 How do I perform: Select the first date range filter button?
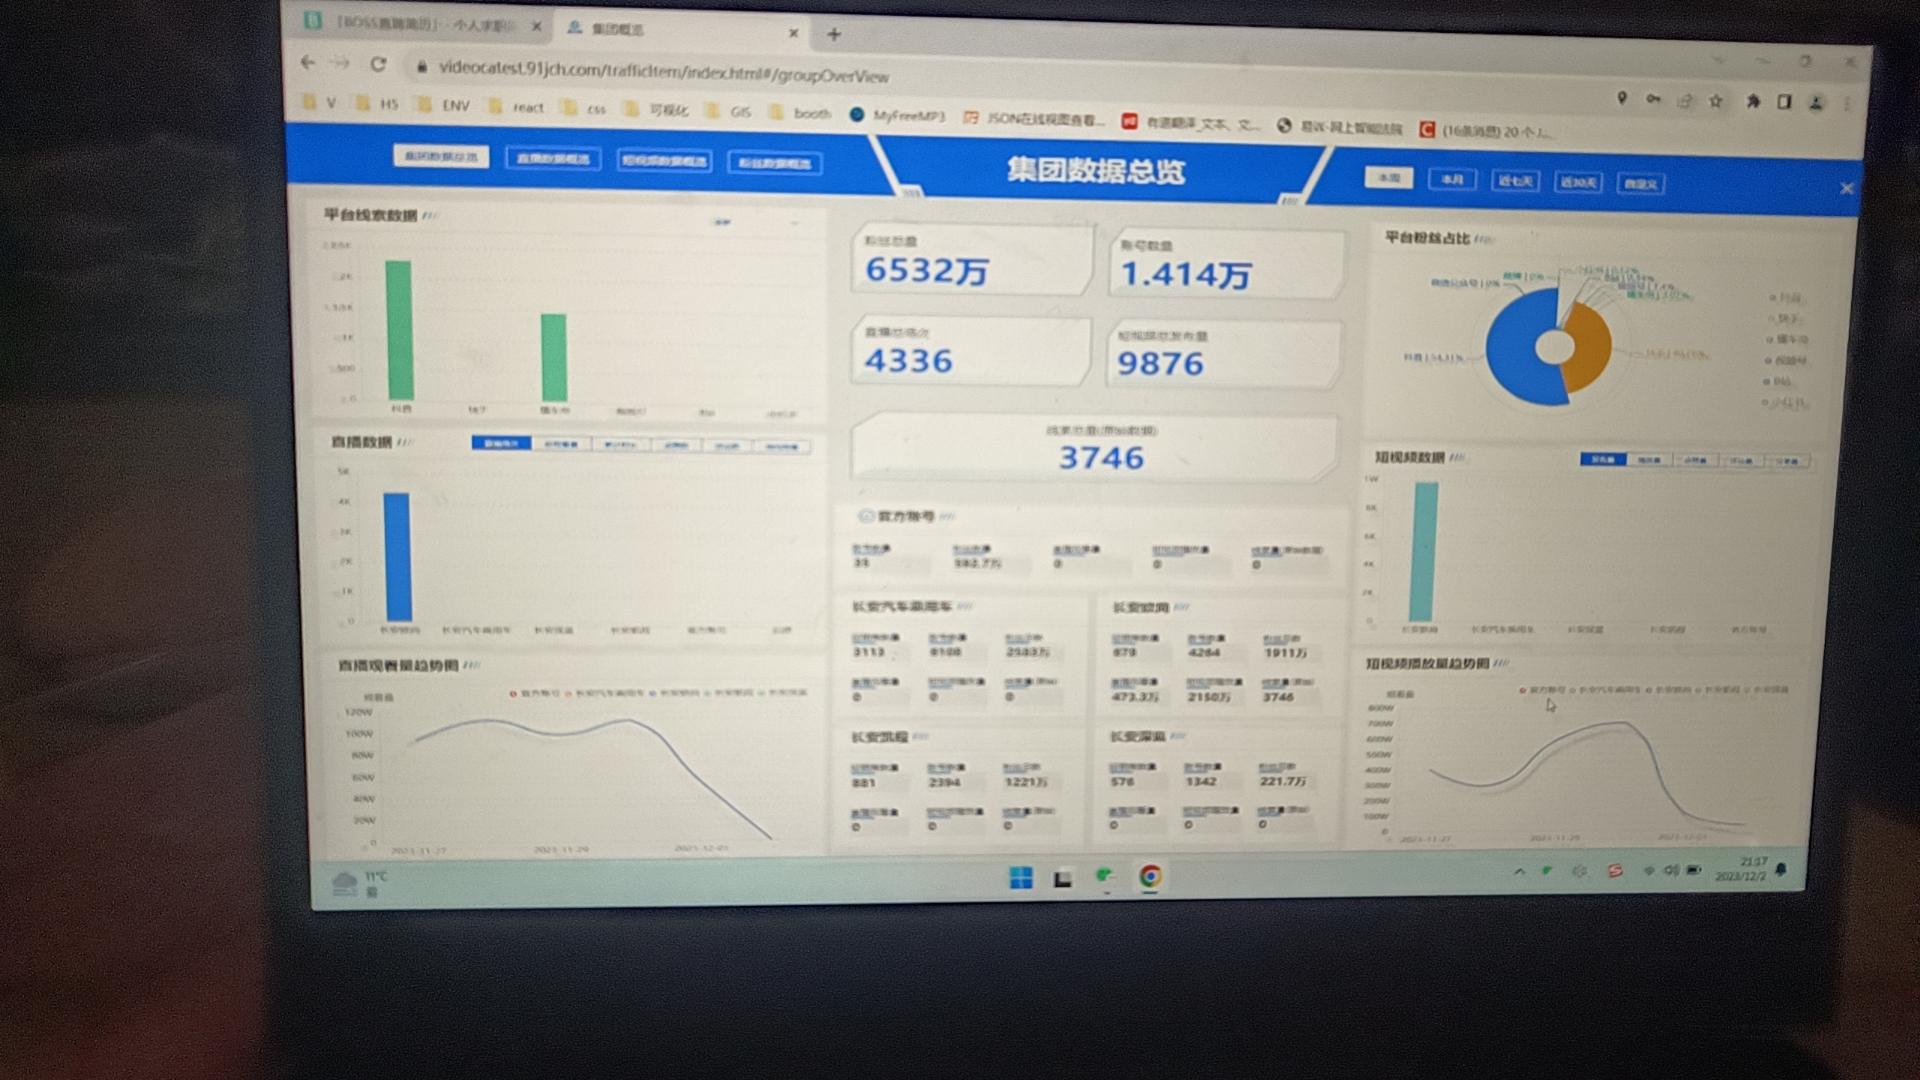(1389, 177)
